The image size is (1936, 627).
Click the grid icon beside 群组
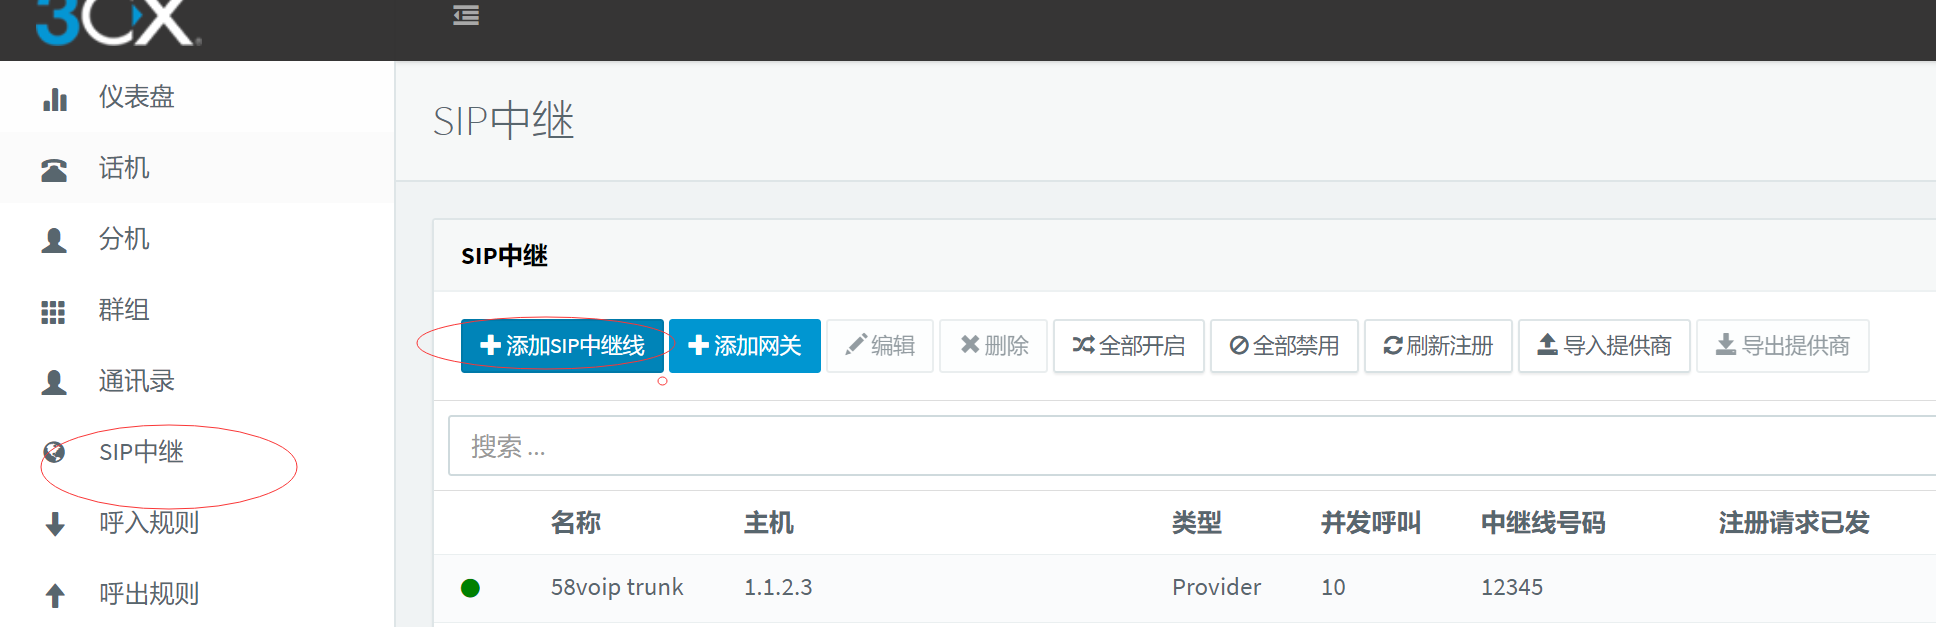[53, 312]
